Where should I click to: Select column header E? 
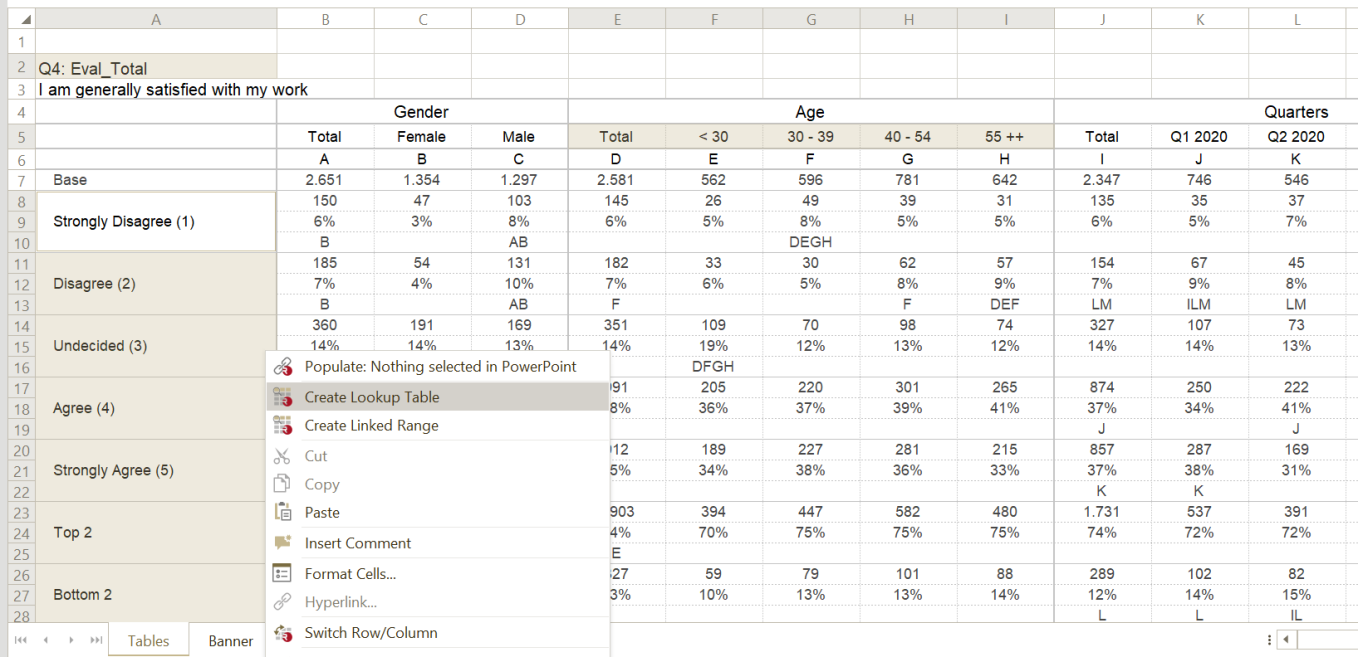click(x=617, y=18)
